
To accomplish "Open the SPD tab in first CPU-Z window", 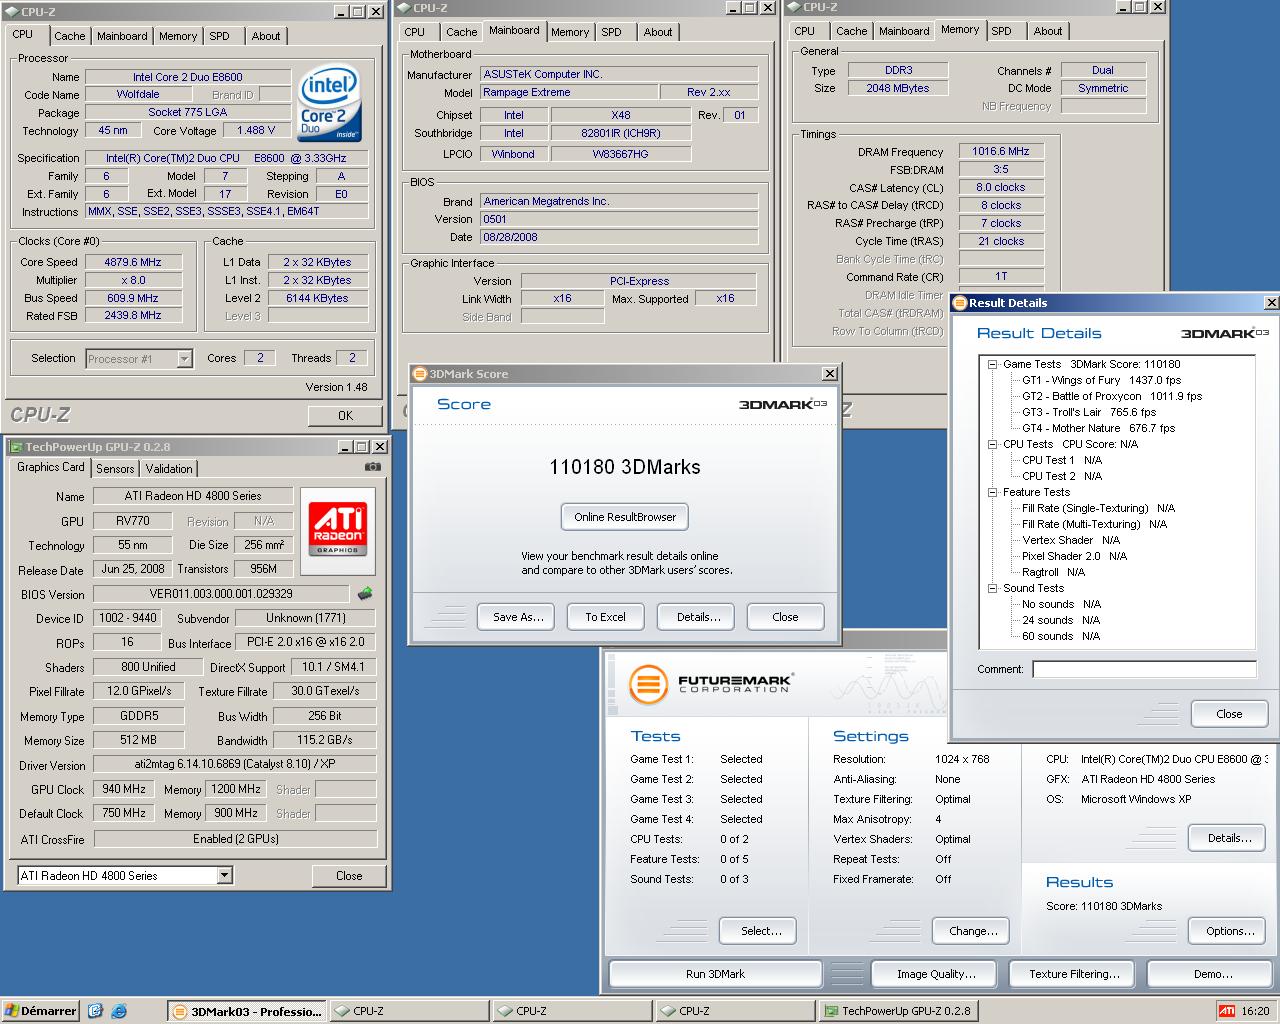I will tap(219, 36).
